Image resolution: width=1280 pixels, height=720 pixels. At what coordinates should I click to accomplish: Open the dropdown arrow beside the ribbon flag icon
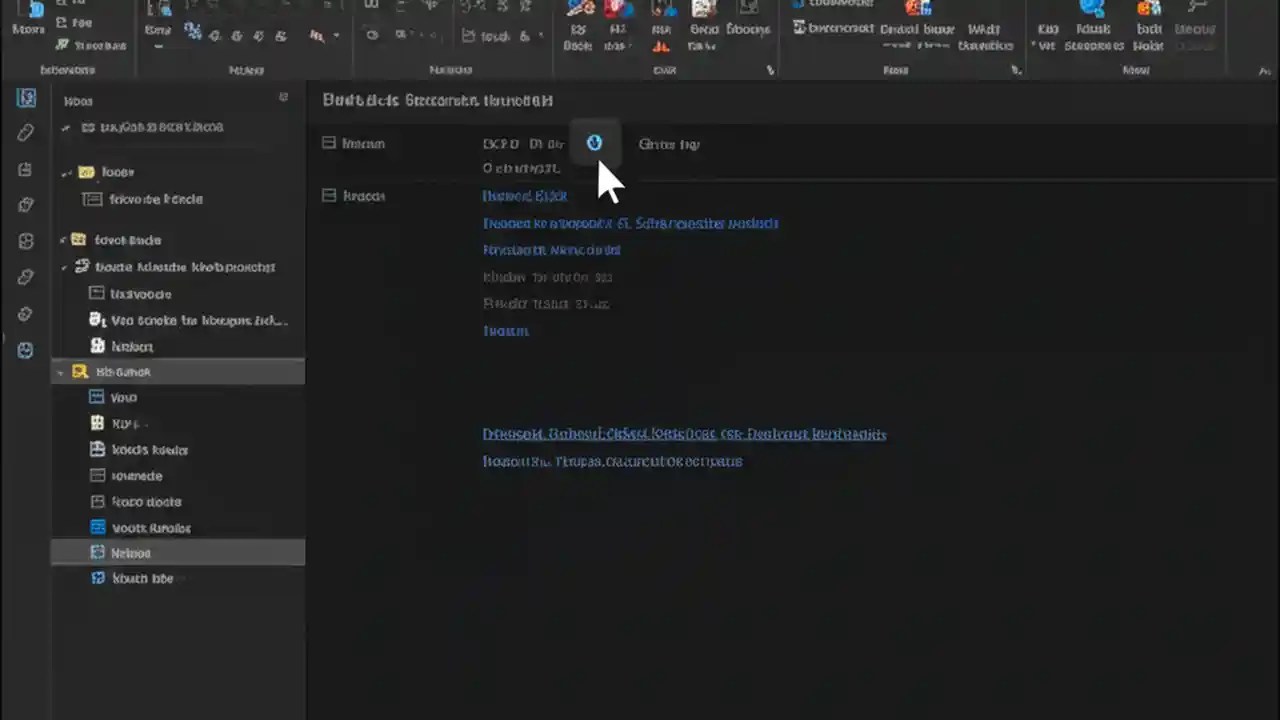pyautogui.click(x=334, y=37)
